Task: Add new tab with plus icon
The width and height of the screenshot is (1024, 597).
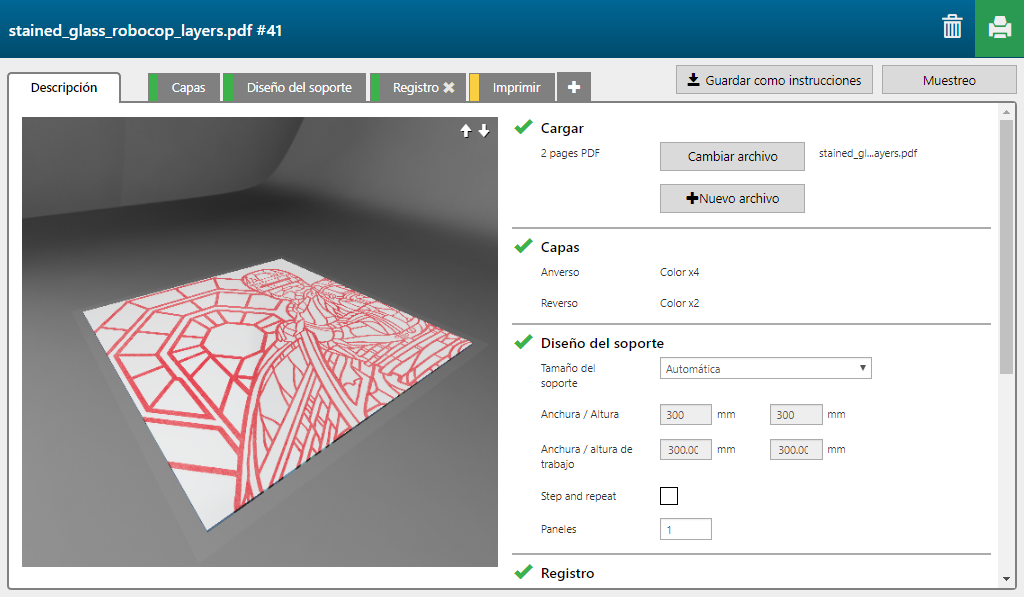Action: [x=573, y=87]
